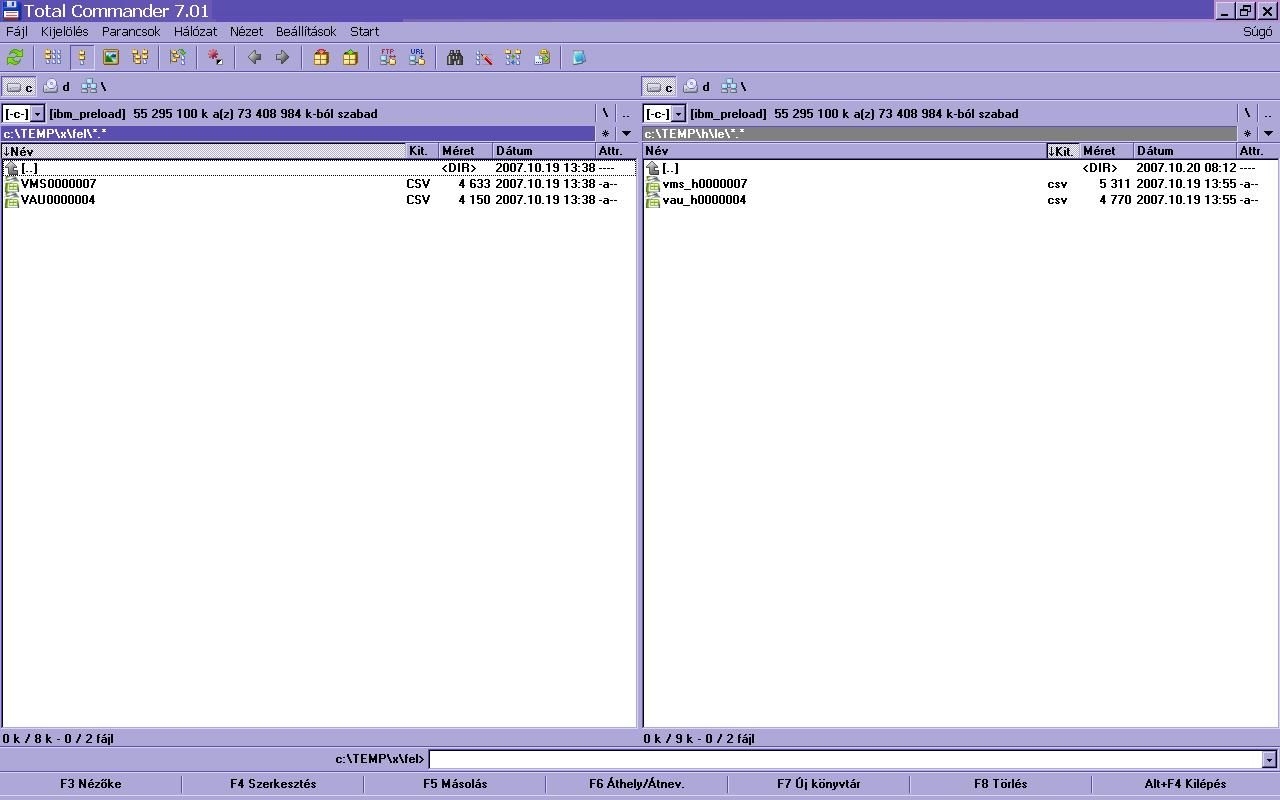Select the VMS0000007 file in left panel
Screen dimensions: 1280x800
(x=59, y=184)
